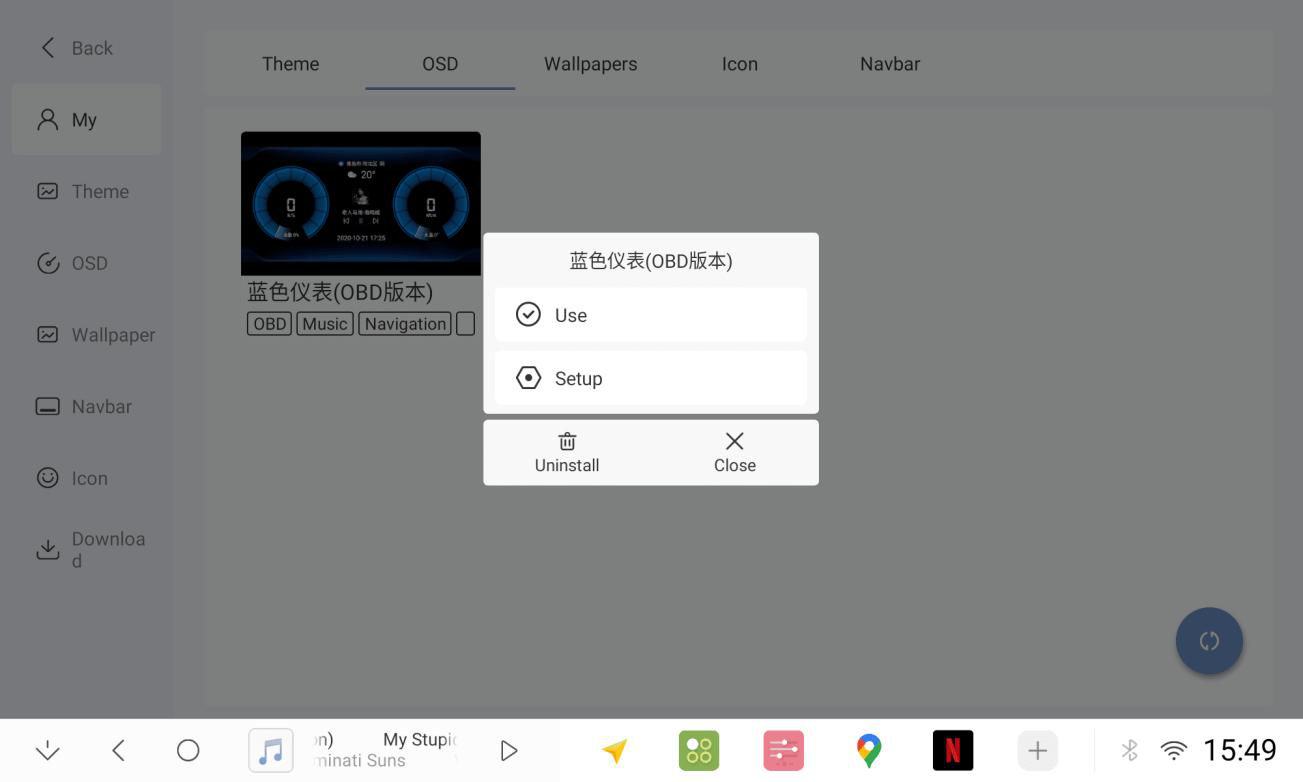
Task: Switch to the Icon tab
Action: coord(740,64)
